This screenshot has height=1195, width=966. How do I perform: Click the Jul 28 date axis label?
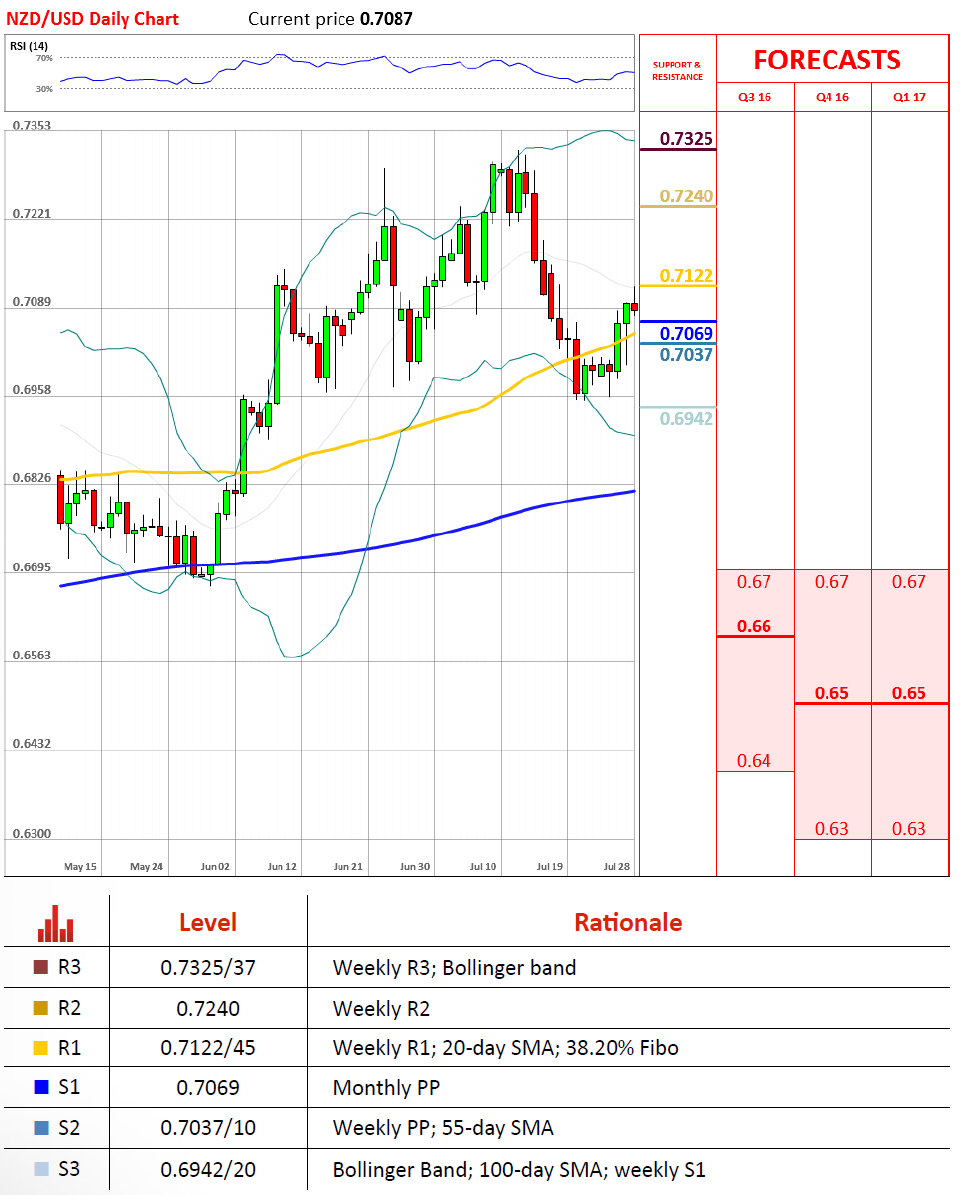click(x=616, y=867)
